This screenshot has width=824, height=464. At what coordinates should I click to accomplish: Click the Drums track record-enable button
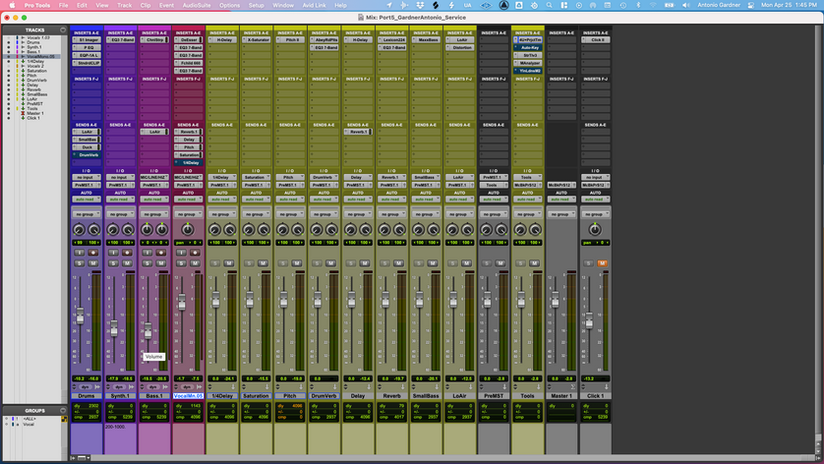[x=94, y=253]
